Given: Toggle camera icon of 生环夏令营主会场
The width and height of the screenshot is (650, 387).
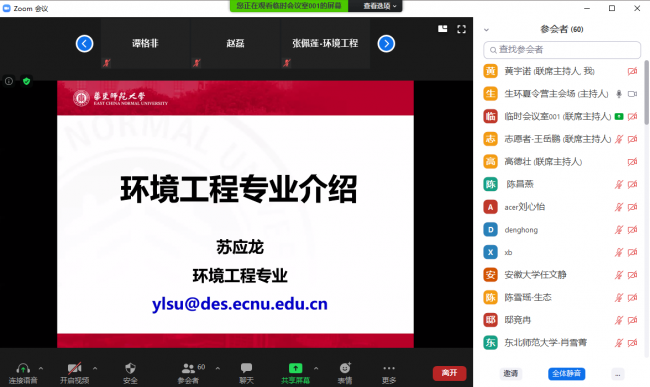Looking at the screenshot, I should [x=632, y=94].
